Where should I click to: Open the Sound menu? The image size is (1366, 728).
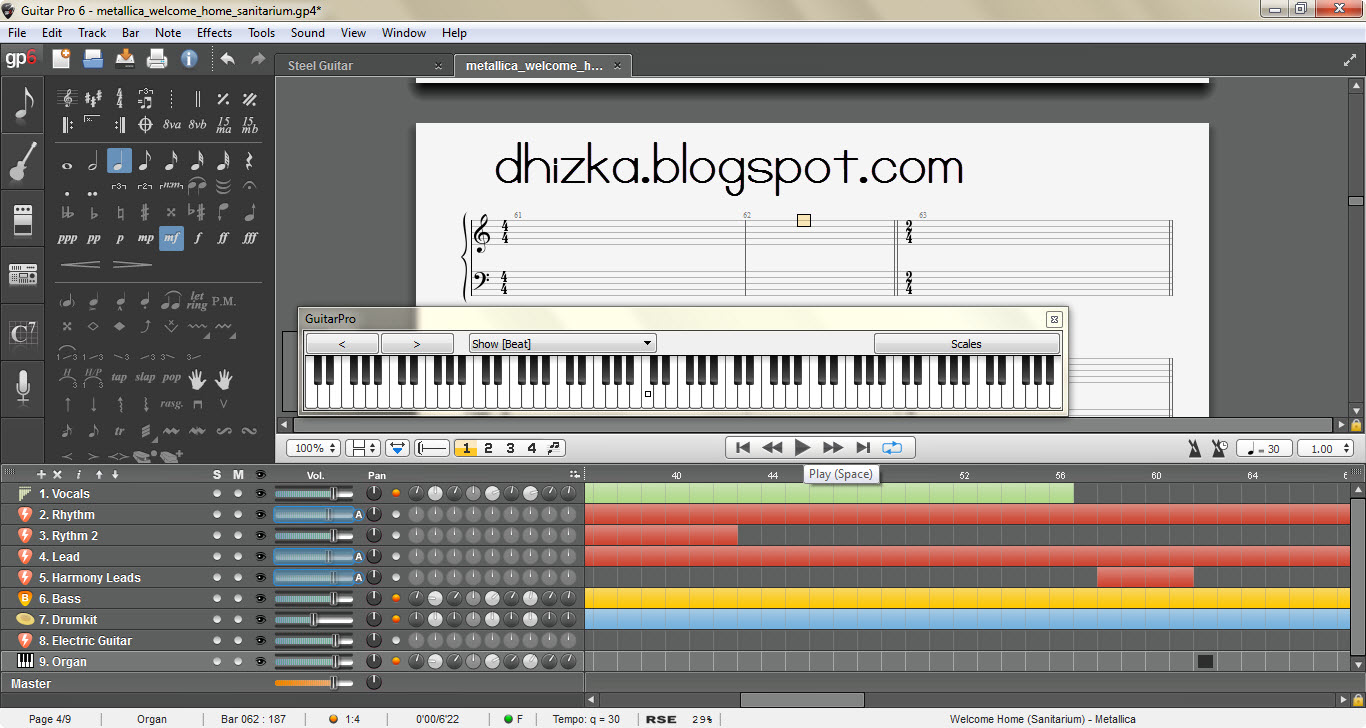308,33
